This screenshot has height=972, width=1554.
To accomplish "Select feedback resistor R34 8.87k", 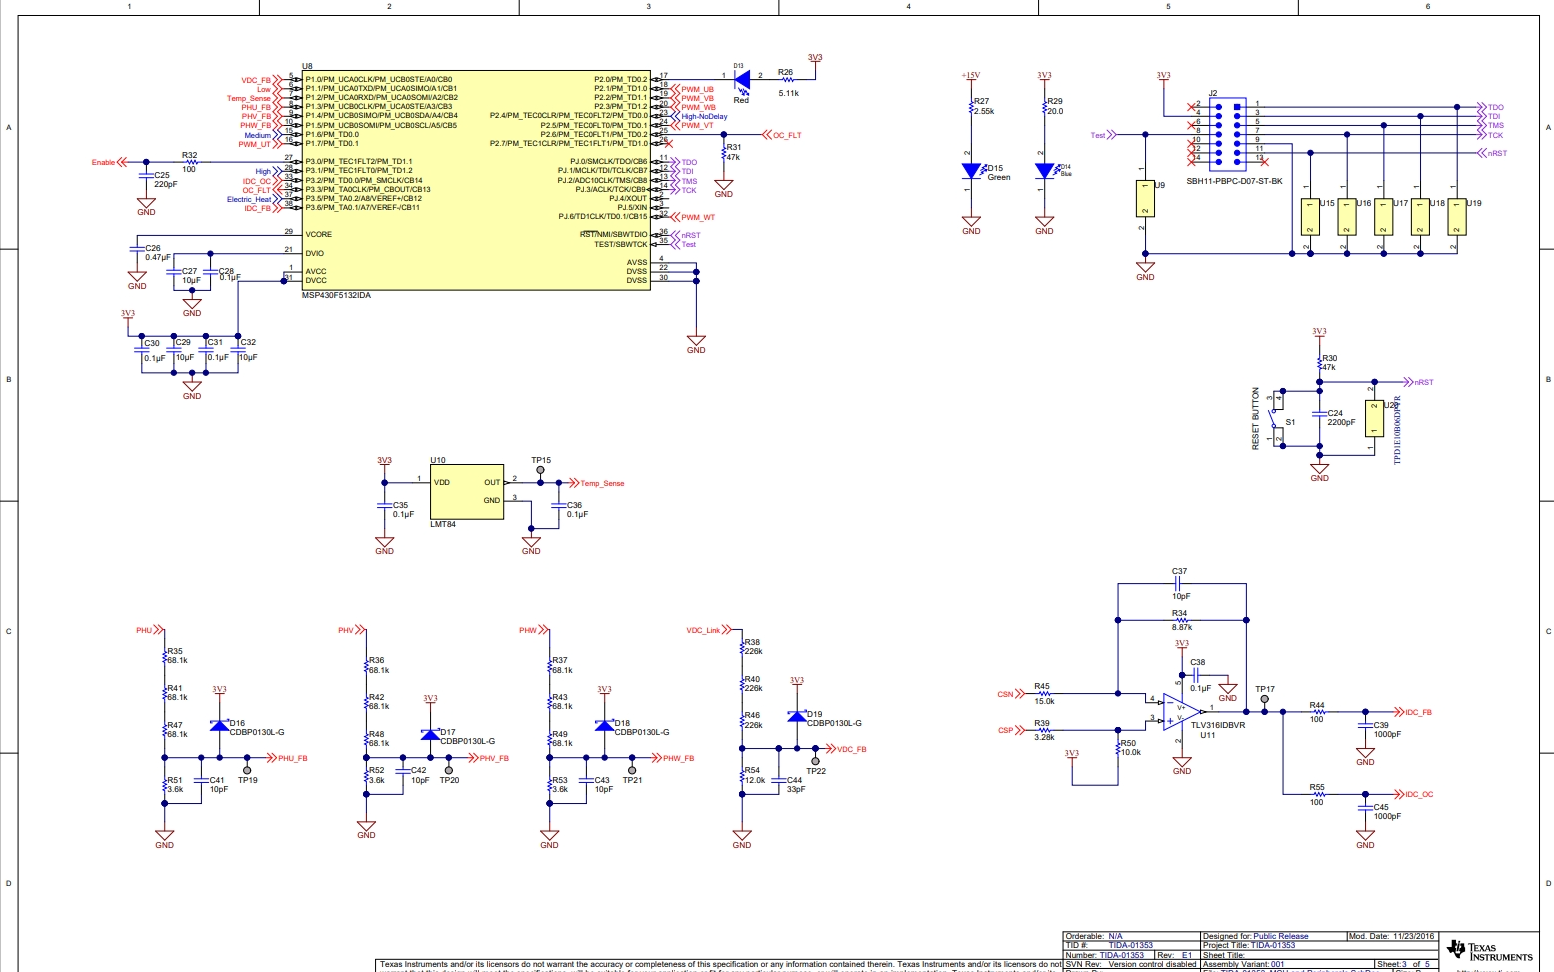I will pos(1181,620).
